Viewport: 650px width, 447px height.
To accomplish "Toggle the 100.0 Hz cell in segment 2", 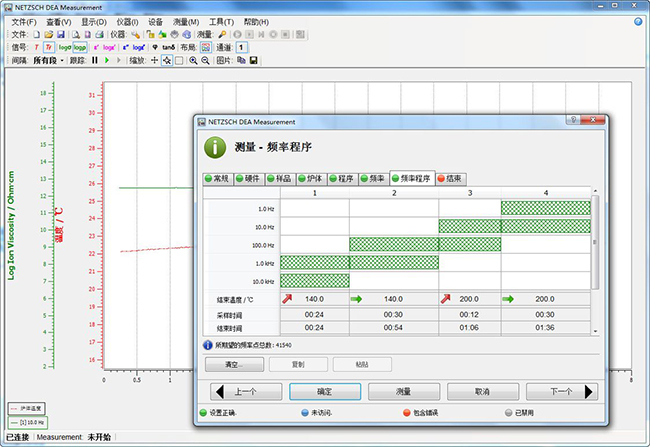I will 393,244.
